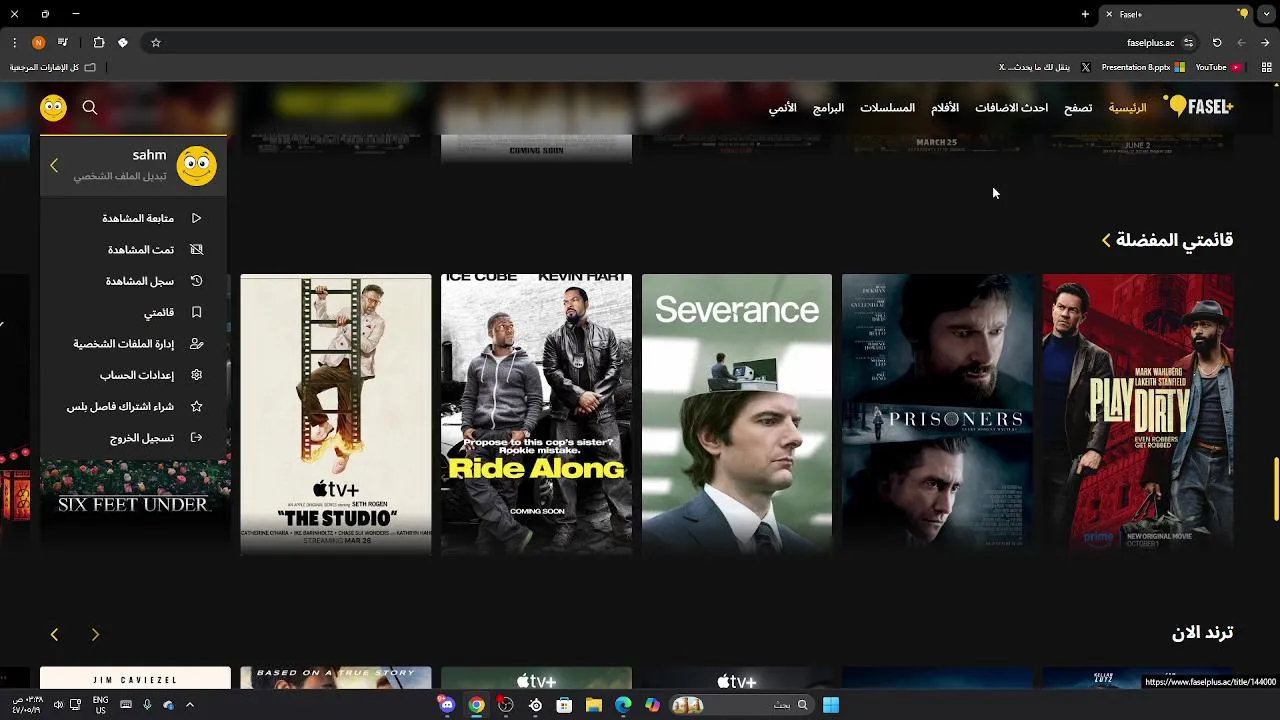Open the Windows Start button on taskbar
This screenshot has width=1280, height=720.
tap(831, 705)
